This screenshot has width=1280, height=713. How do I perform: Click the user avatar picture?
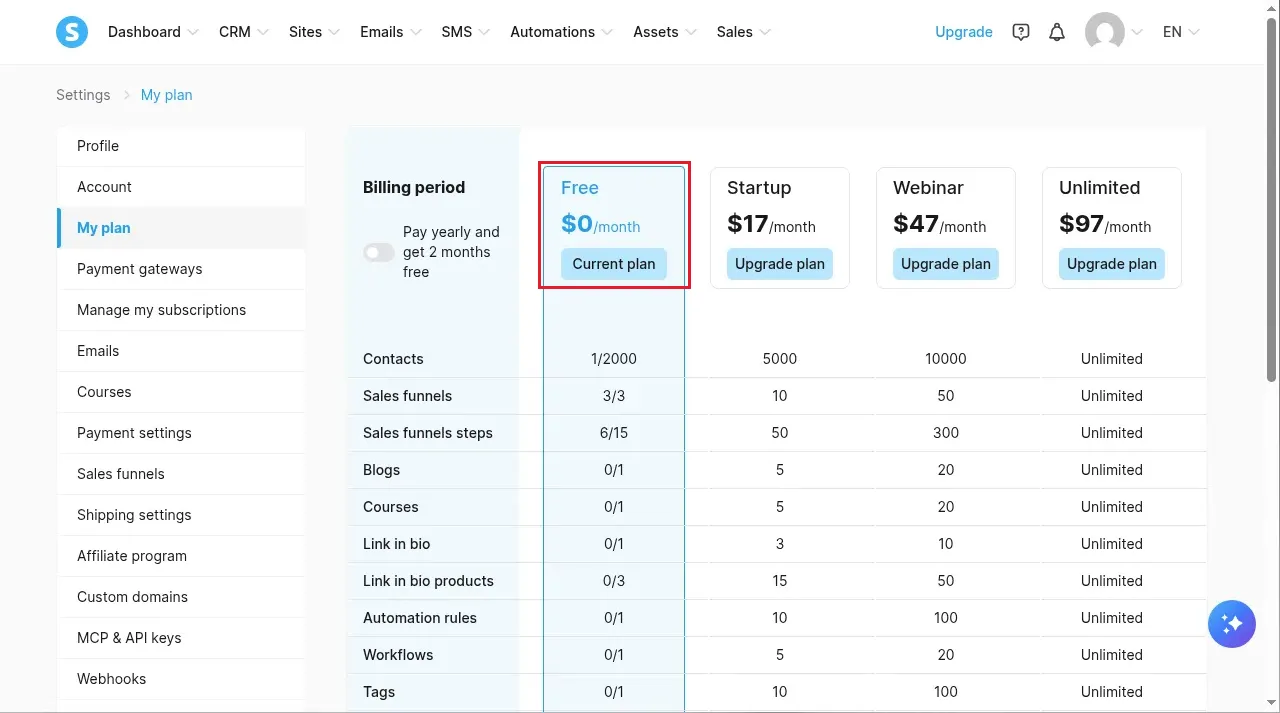(x=1105, y=32)
